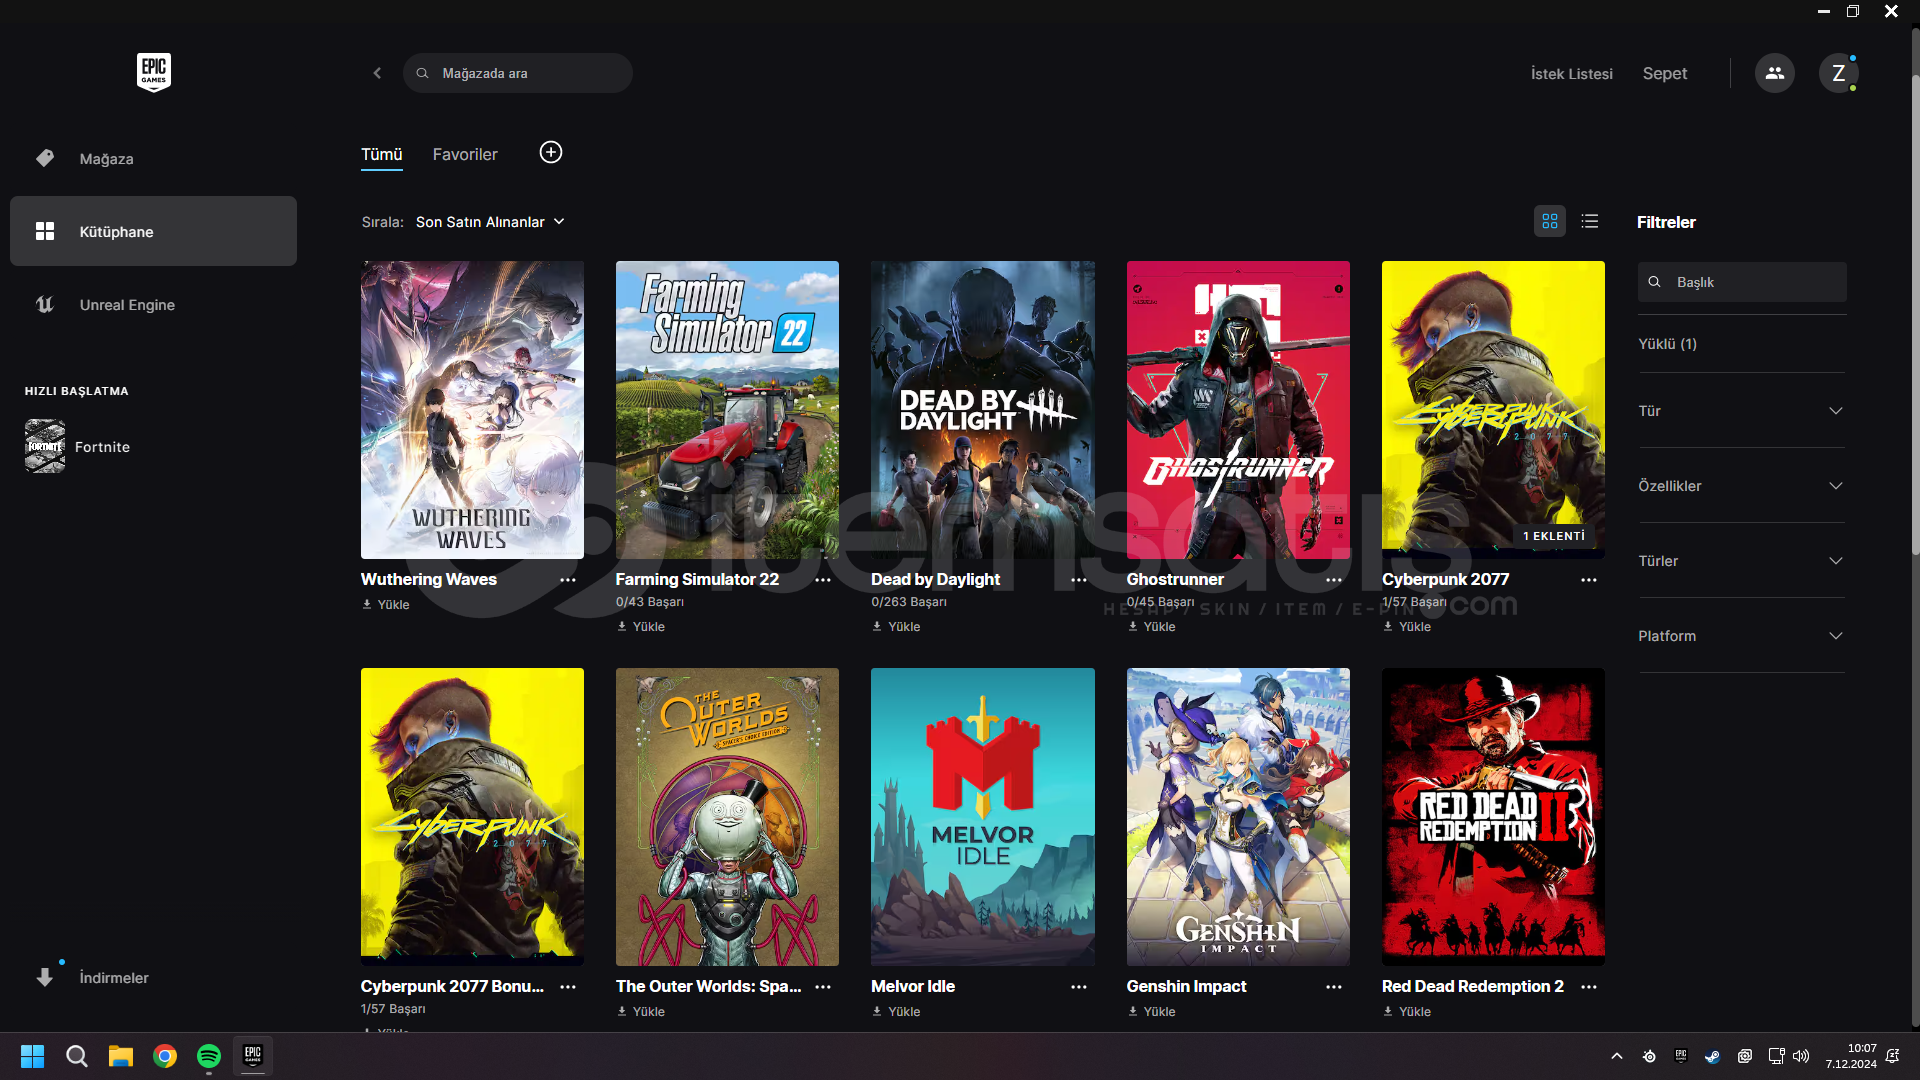This screenshot has width=1920, height=1080.
Task: Toggle the Yüklü (1) installed filter
Action: point(1667,343)
